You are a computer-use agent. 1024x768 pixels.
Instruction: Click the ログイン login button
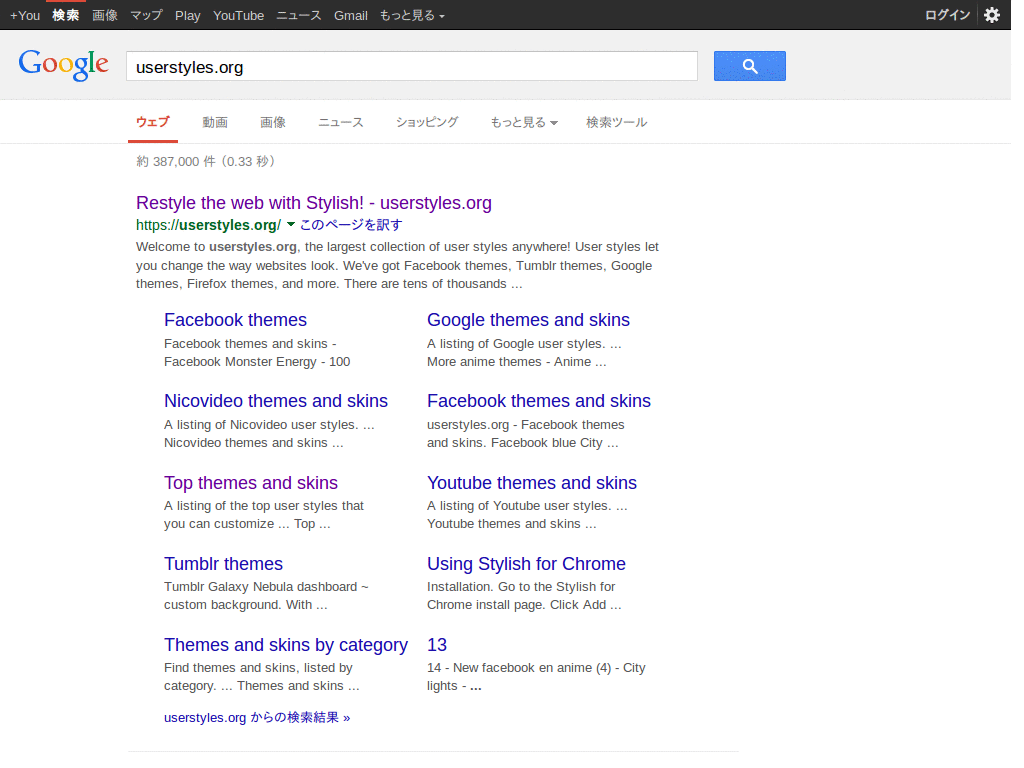pos(948,15)
